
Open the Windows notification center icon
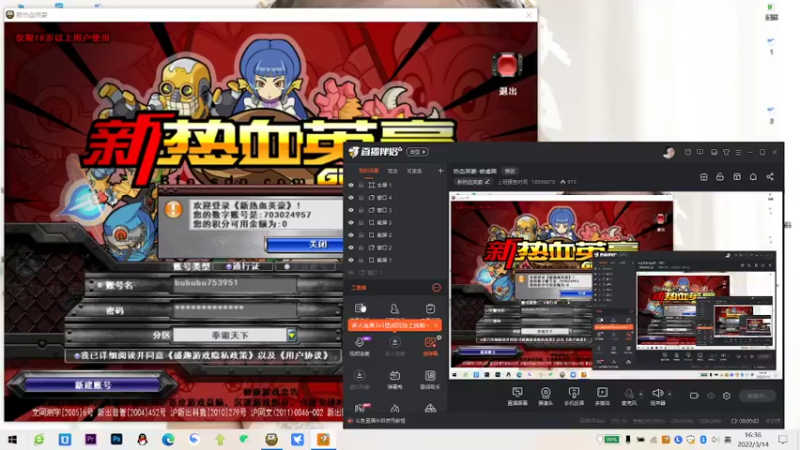783,439
